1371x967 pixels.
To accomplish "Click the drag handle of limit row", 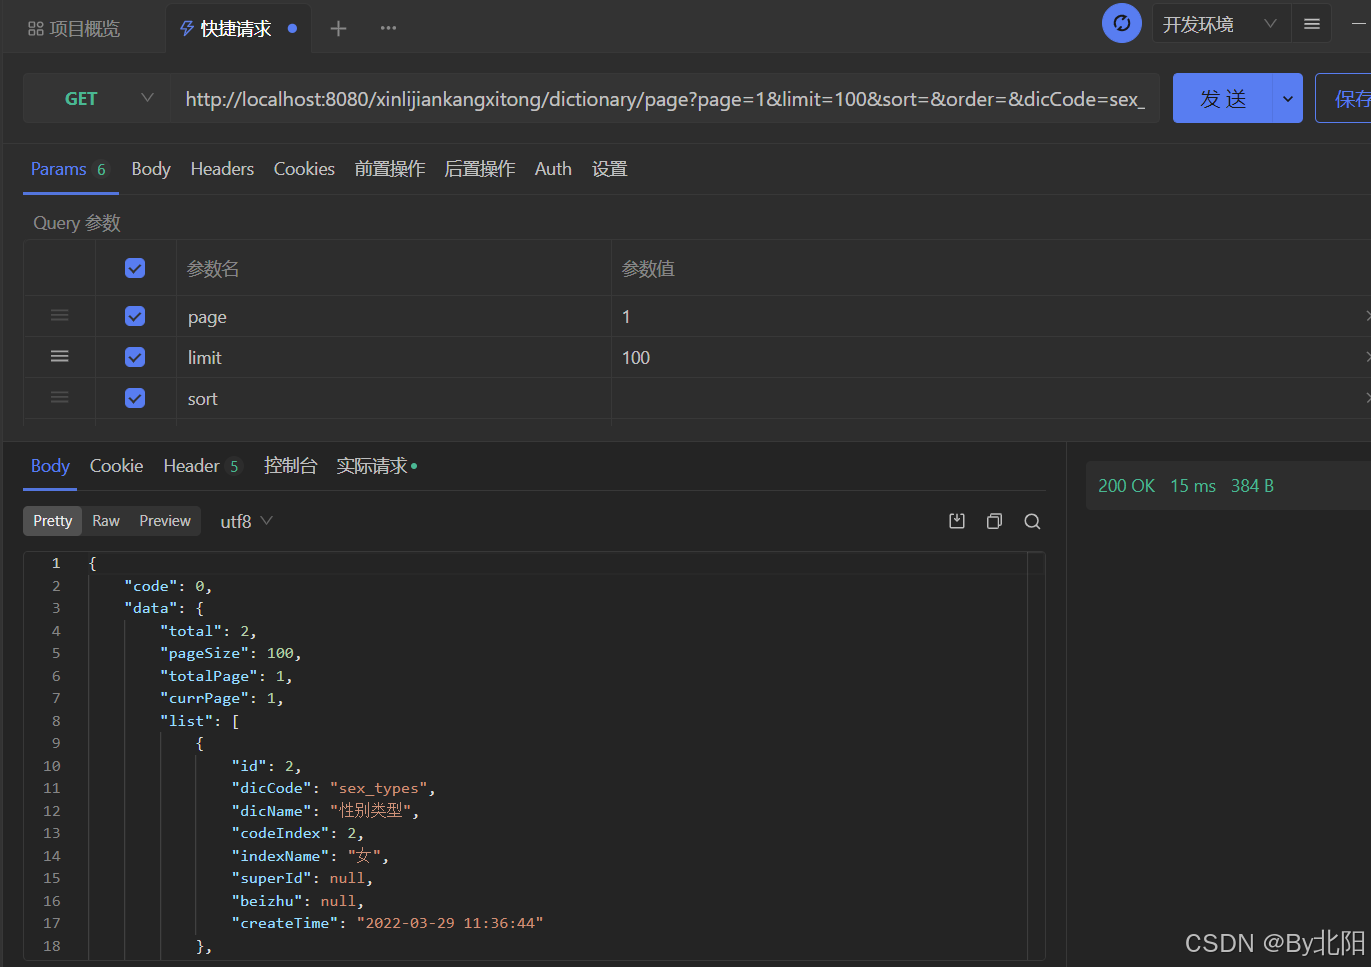I will (60, 356).
